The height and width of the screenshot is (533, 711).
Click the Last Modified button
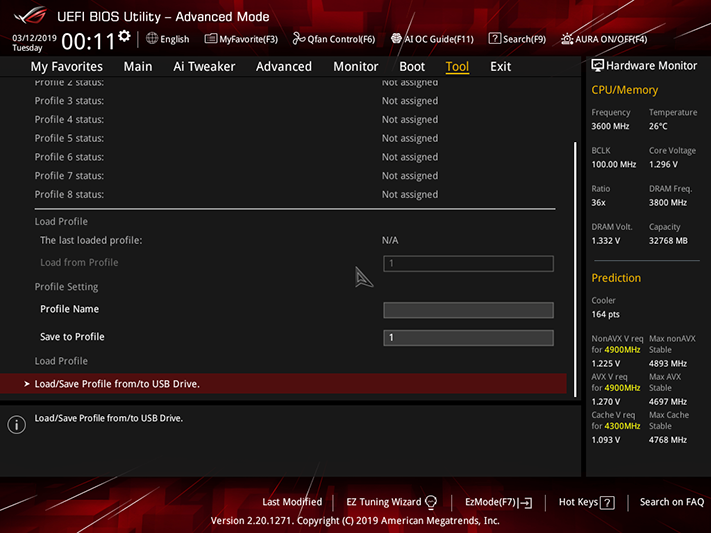292,502
